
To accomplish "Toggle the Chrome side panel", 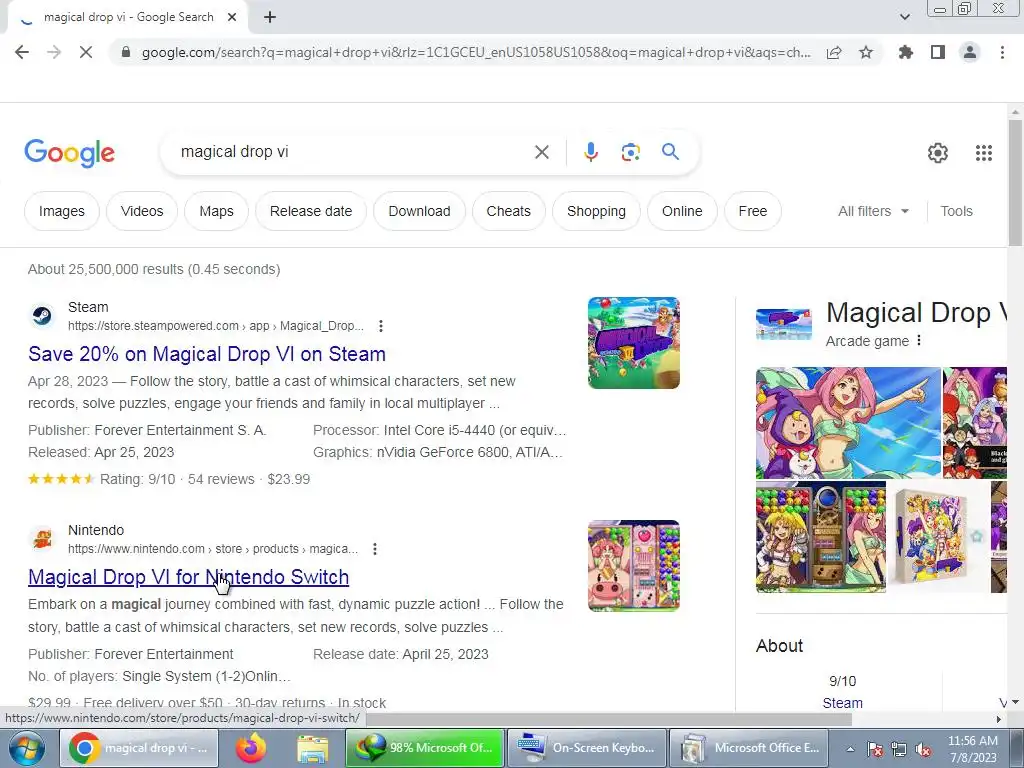I will [x=938, y=52].
